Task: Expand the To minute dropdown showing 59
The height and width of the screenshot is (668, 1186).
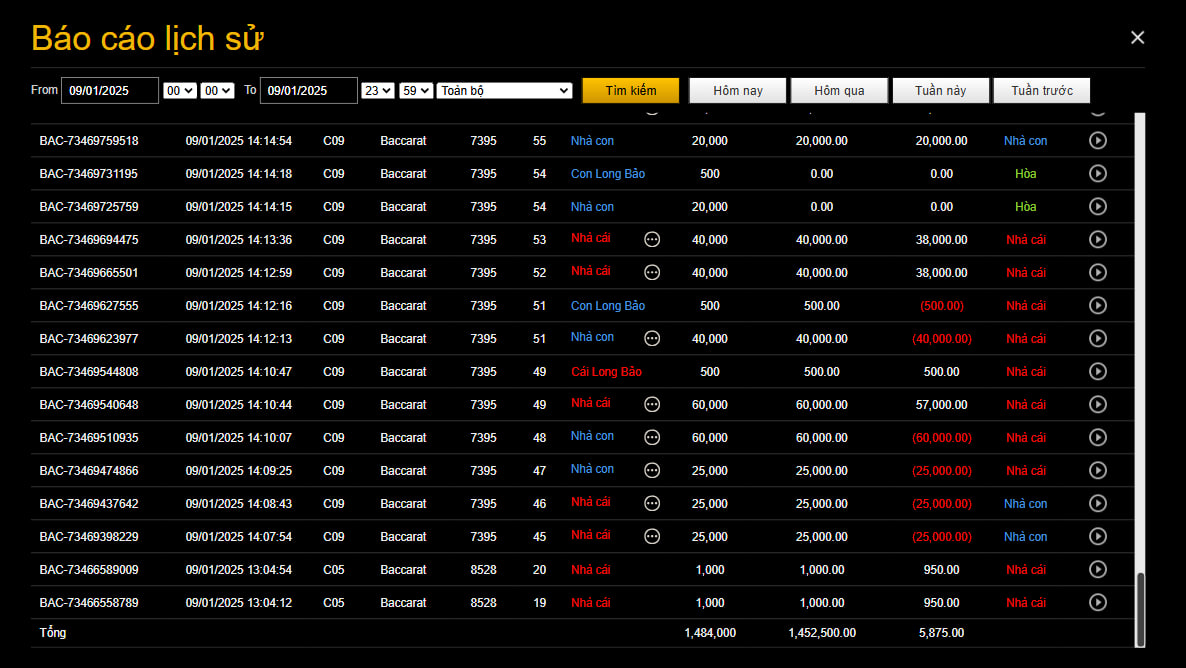Action: (x=415, y=91)
